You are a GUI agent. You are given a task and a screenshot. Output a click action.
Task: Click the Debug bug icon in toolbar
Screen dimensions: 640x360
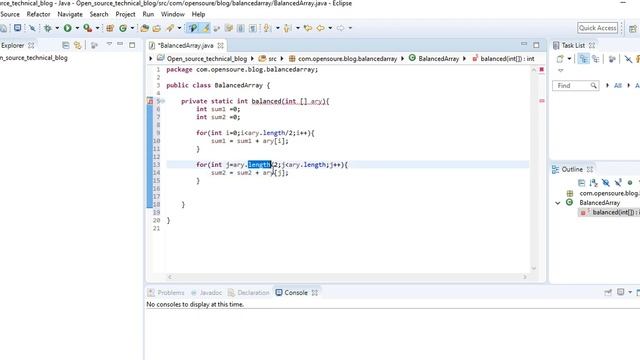(48, 28)
